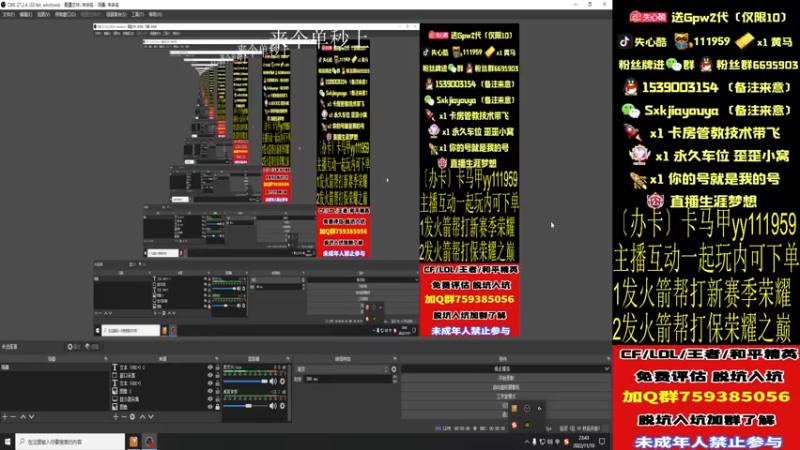800x450 pixels.
Task: Pop out the Scenes dock header icon
Action: pos(106,359)
